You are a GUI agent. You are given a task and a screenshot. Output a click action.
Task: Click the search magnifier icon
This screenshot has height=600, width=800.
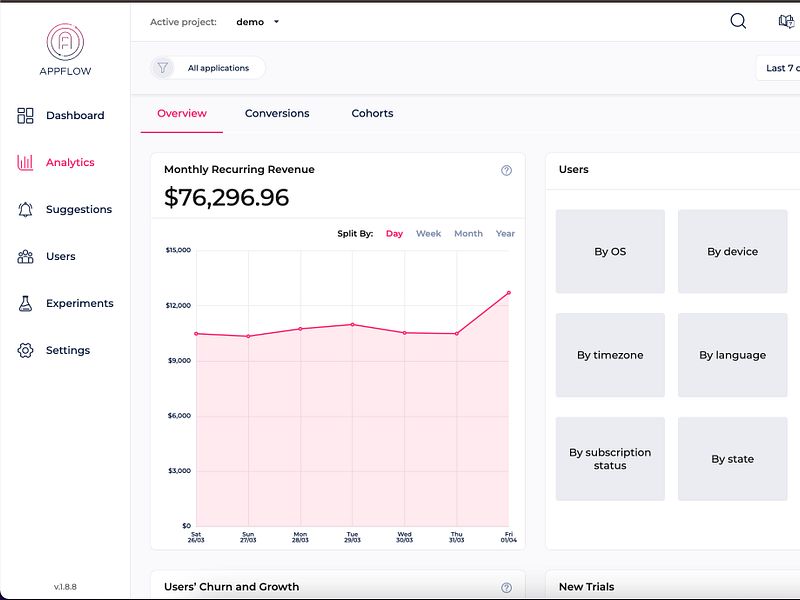pos(738,21)
